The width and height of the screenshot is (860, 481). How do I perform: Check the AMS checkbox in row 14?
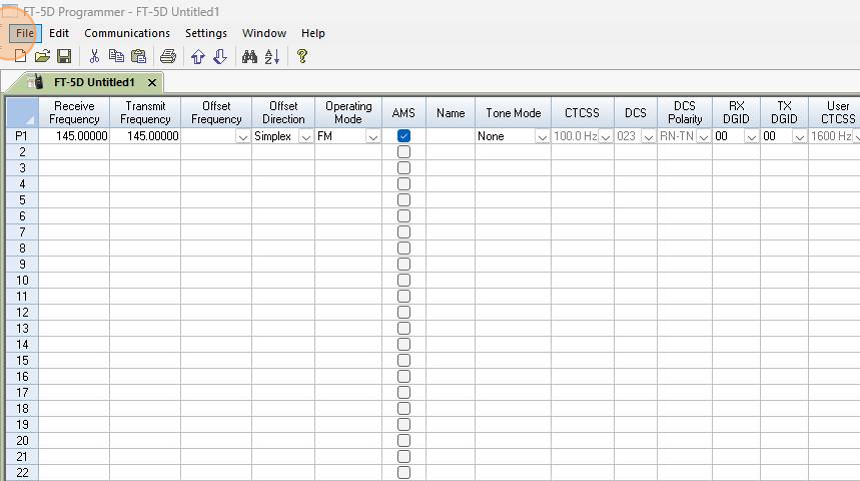point(404,344)
